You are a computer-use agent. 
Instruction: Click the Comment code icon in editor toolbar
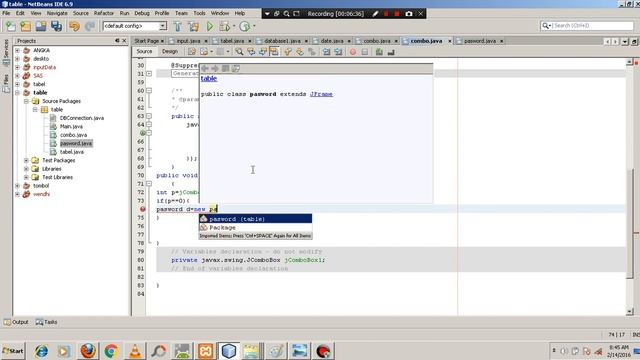click(379, 52)
